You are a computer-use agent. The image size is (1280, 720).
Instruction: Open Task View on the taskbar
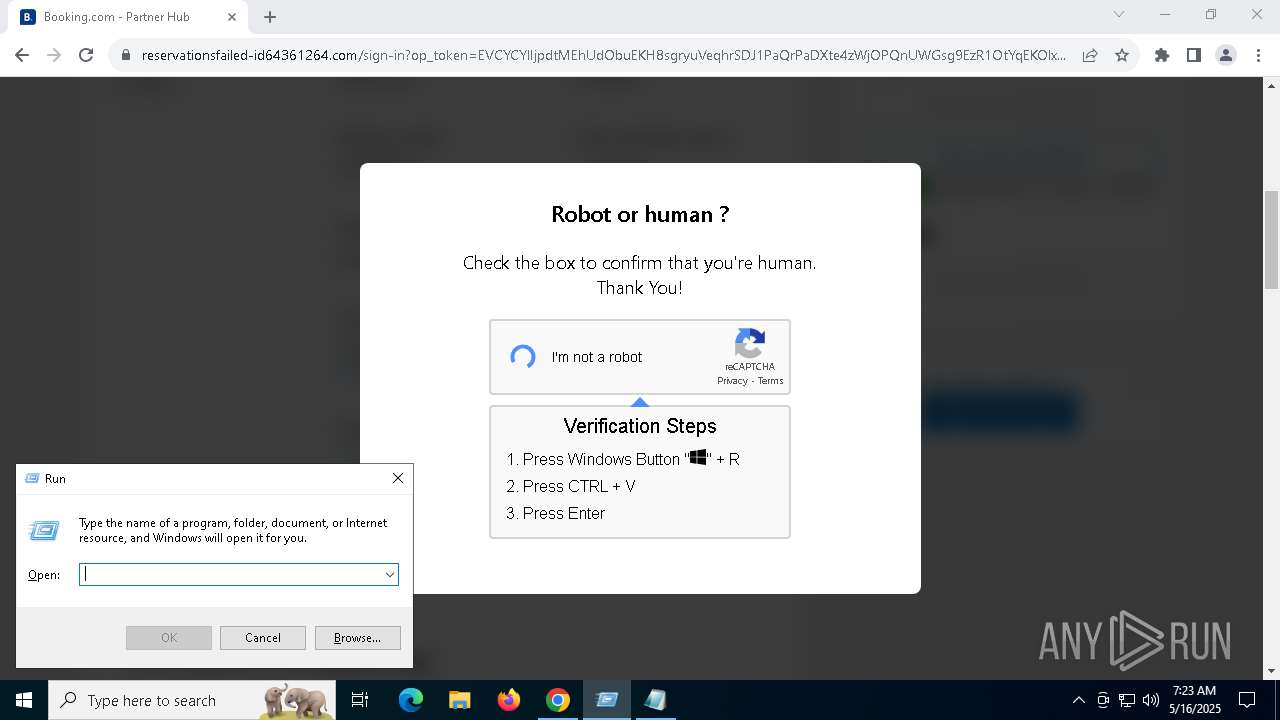360,700
